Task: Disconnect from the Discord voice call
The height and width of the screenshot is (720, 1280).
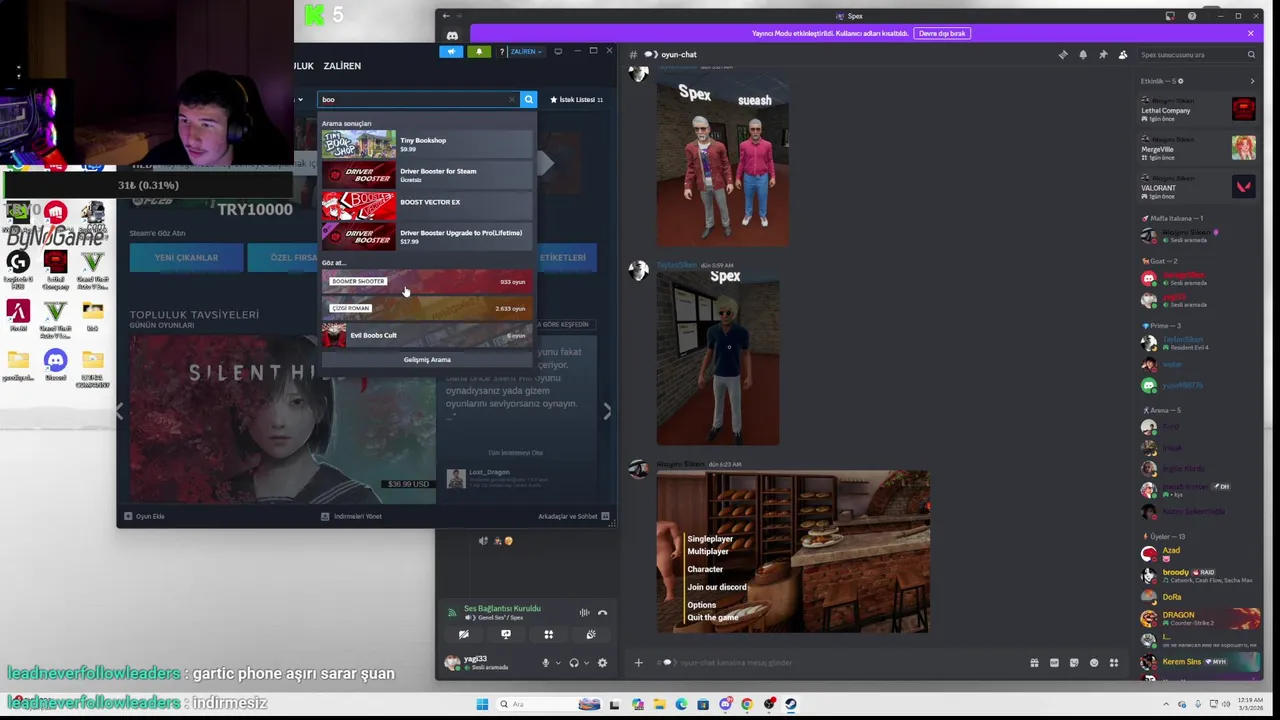Action: [602, 613]
